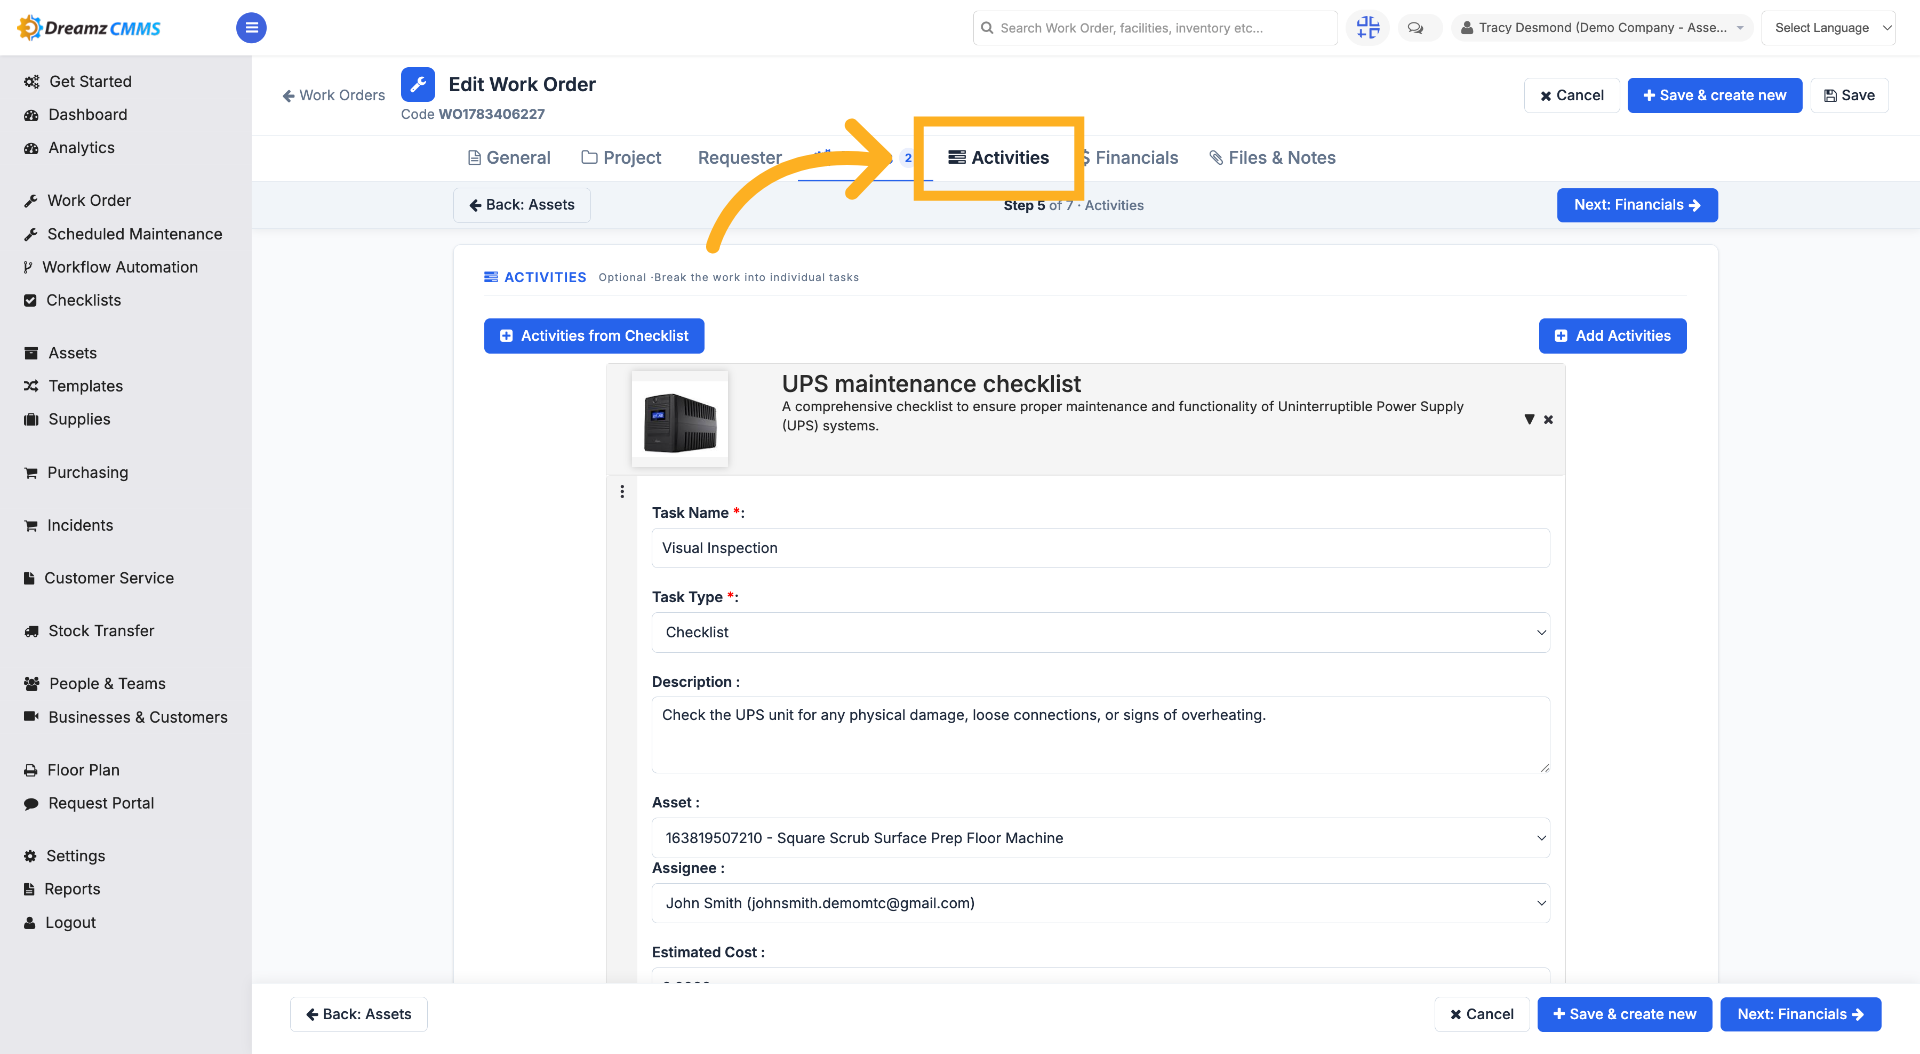Switch to the General tab
This screenshot has height=1054, width=1920.
point(509,158)
